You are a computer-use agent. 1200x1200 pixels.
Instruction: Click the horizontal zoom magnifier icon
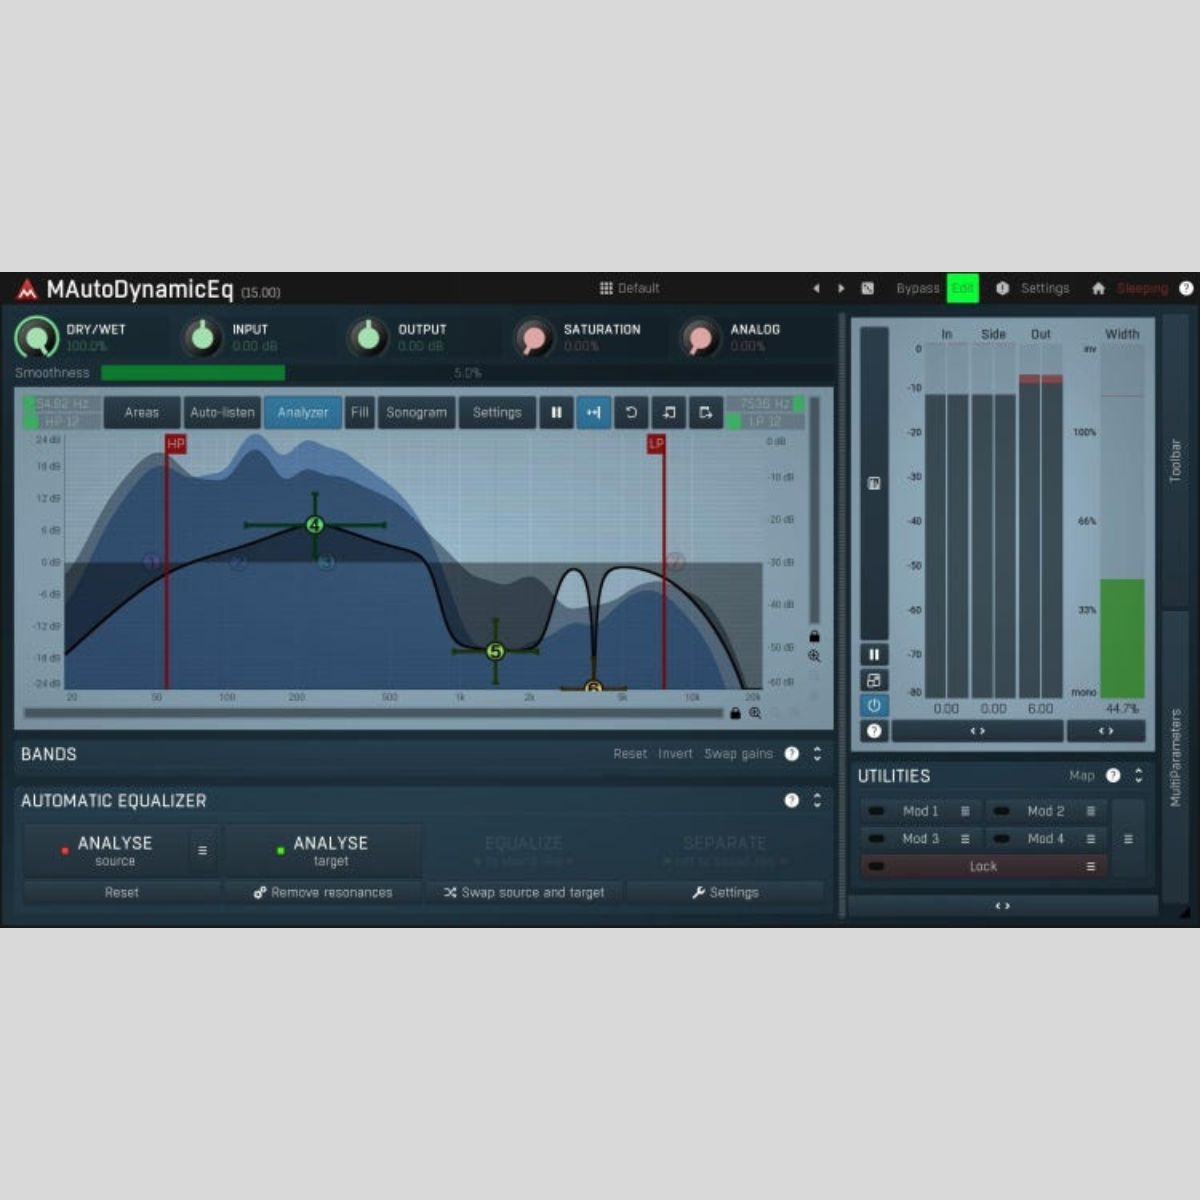pyautogui.click(x=755, y=713)
